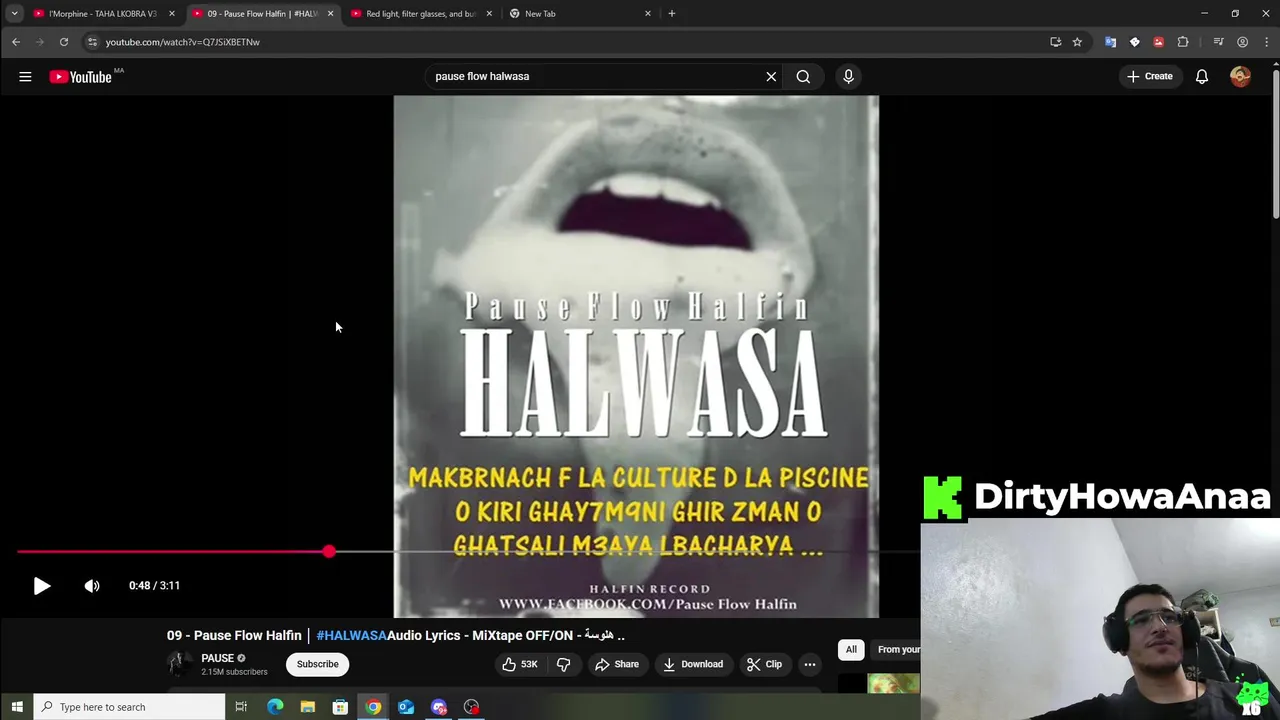
Task: Open a new browser tab
Action: click(671, 14)
